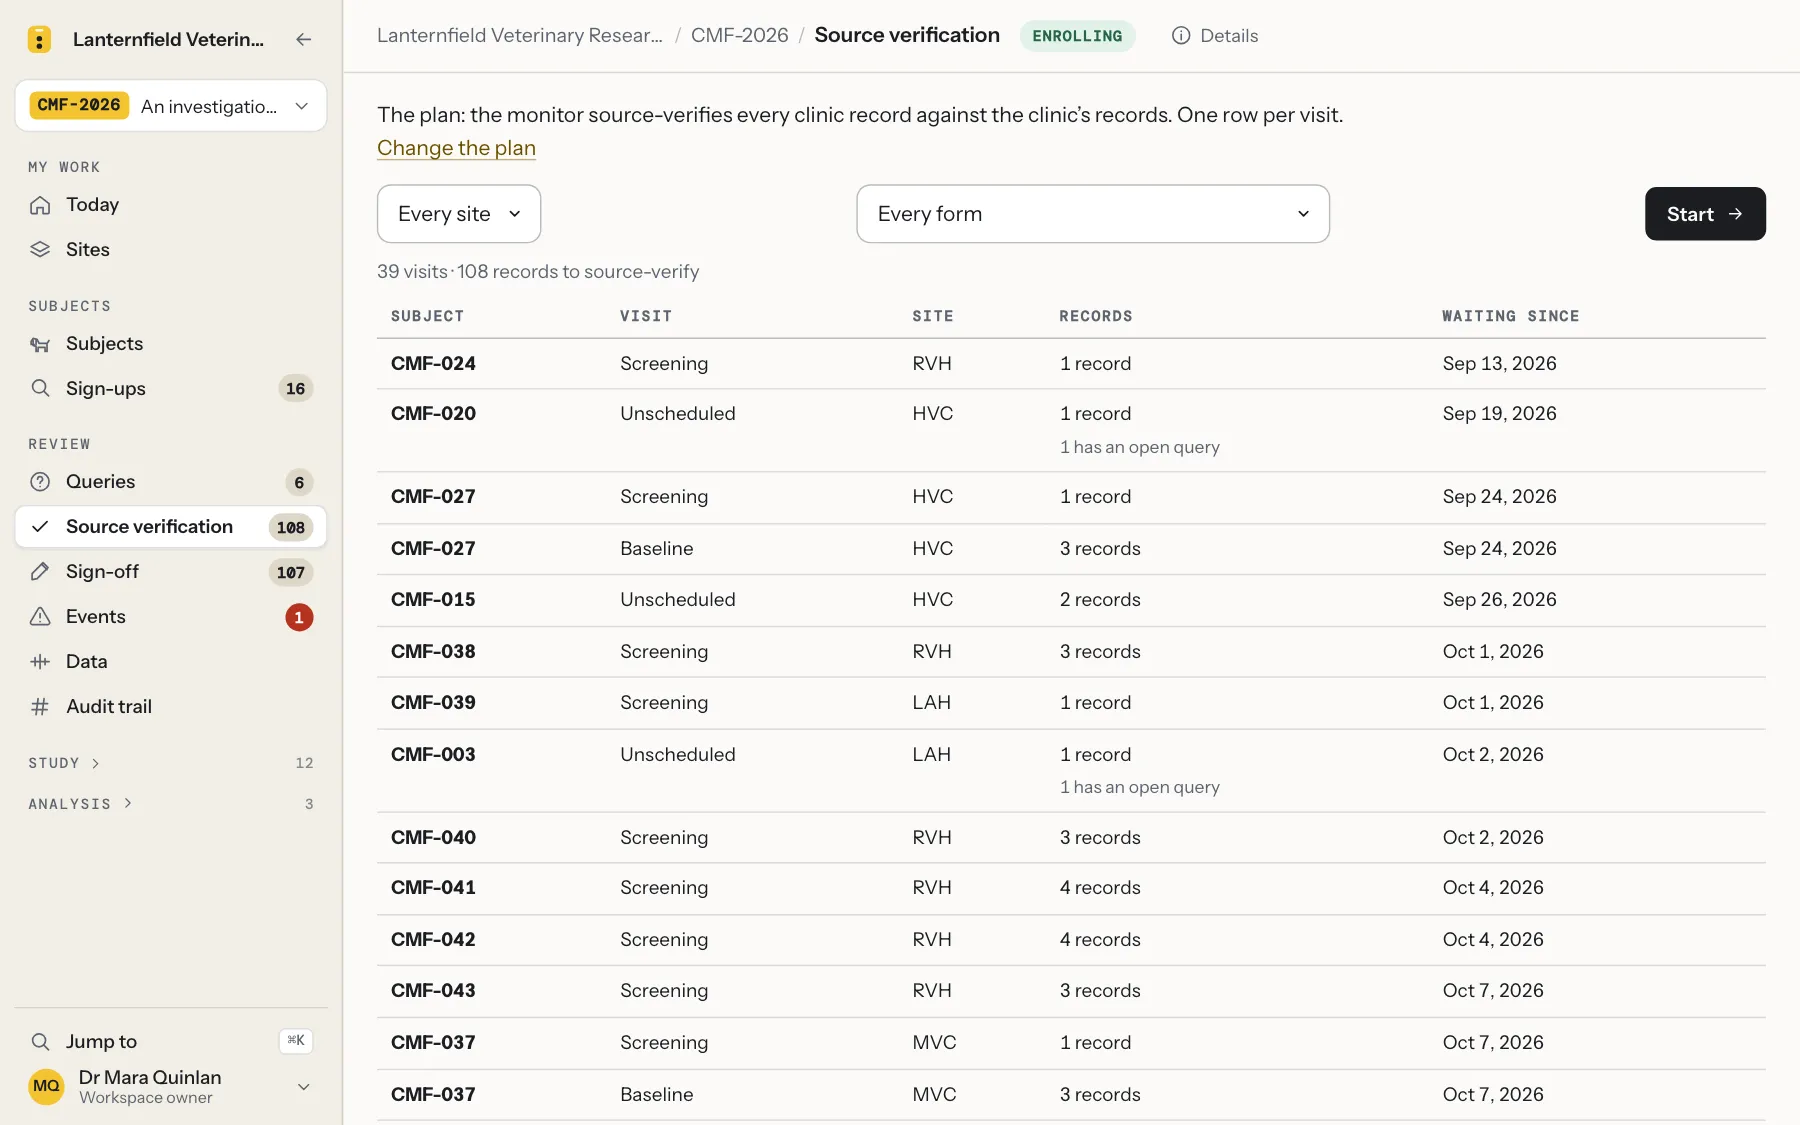Click the ENROLLING status badge

1077,36
